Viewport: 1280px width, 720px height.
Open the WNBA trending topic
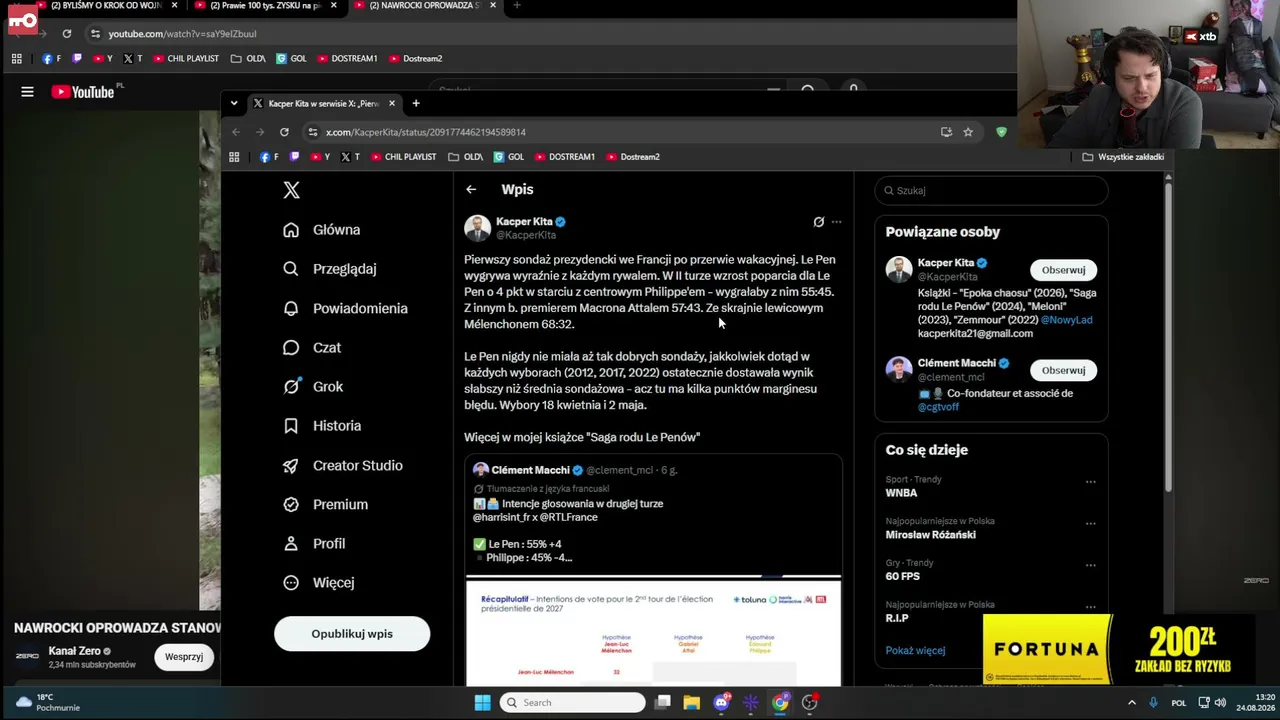(x=901, y=493)
